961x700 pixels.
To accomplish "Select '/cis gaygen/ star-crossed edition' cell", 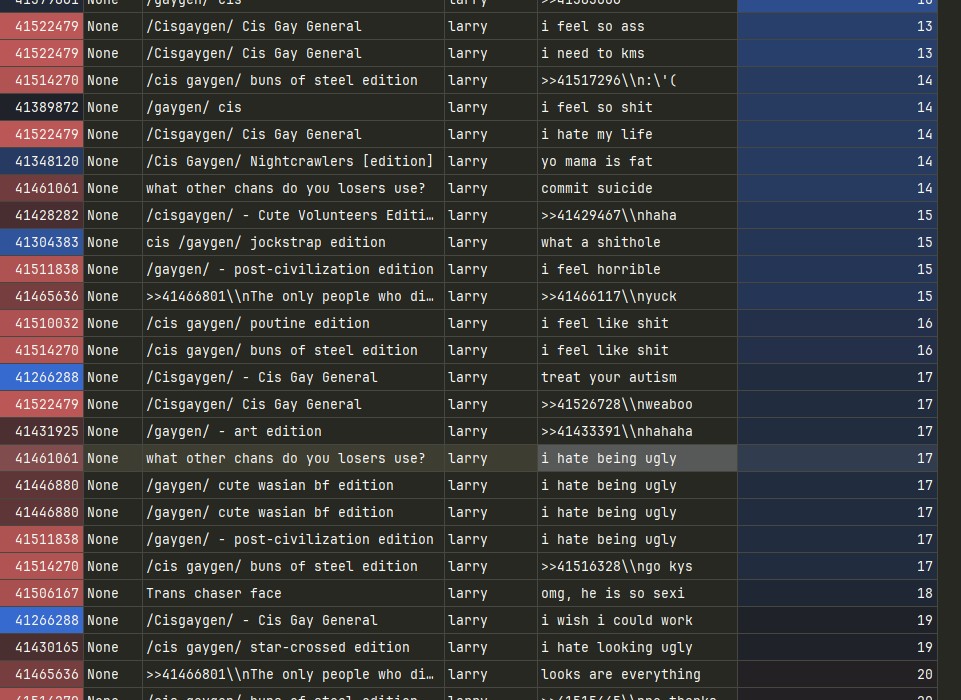I will 293,647.
